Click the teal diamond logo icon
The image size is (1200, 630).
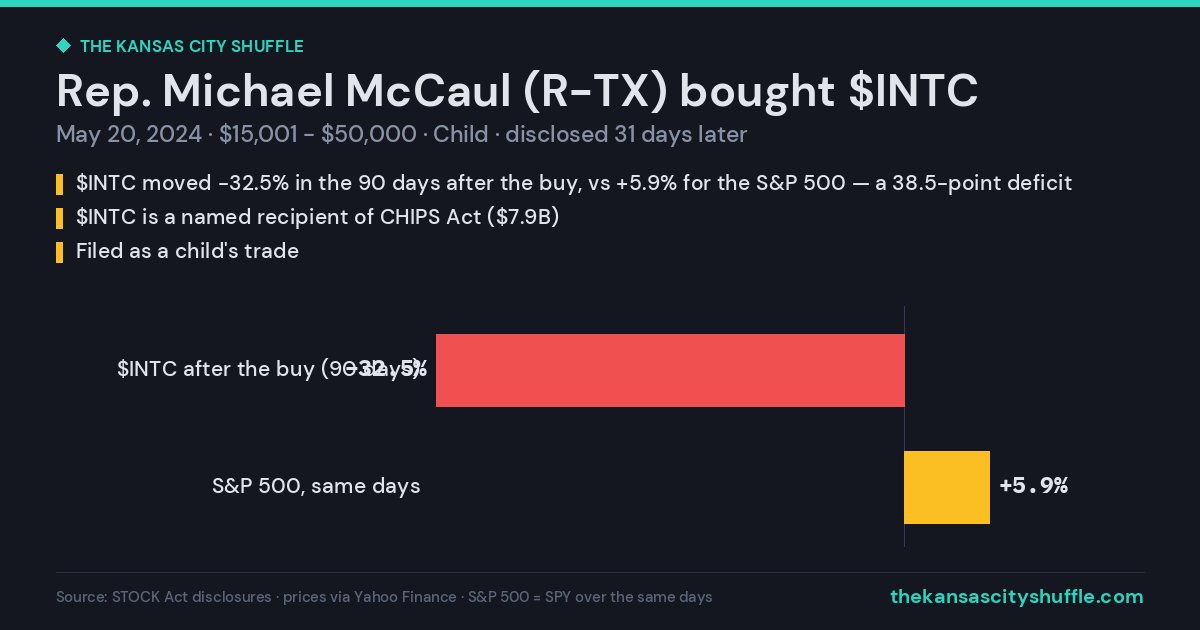coord(63,46)
